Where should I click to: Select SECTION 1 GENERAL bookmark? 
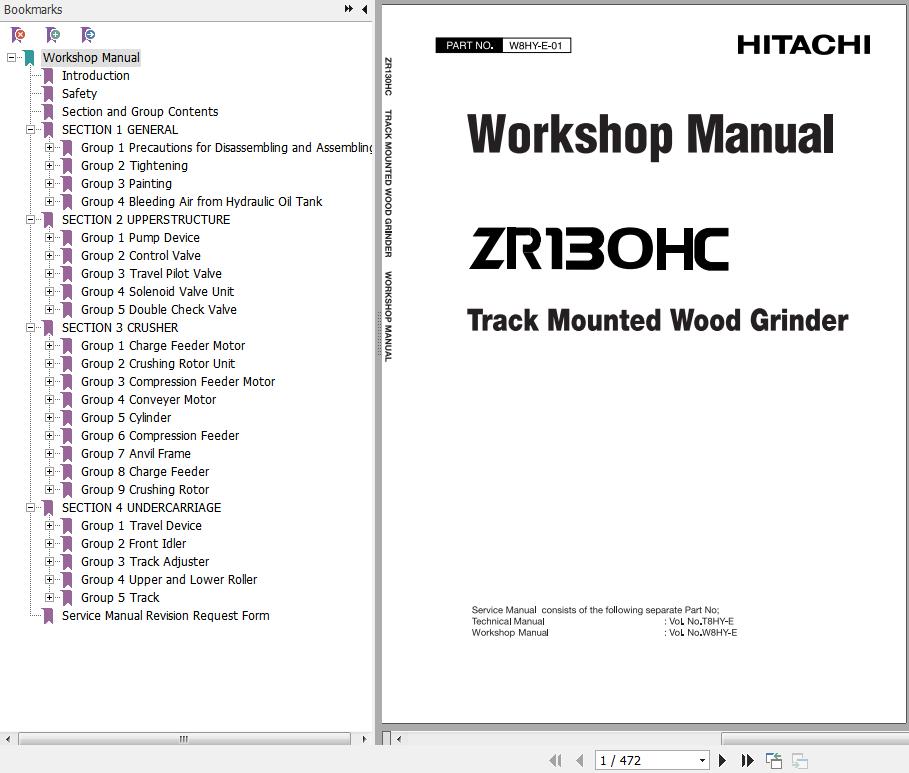click(120, 129)
